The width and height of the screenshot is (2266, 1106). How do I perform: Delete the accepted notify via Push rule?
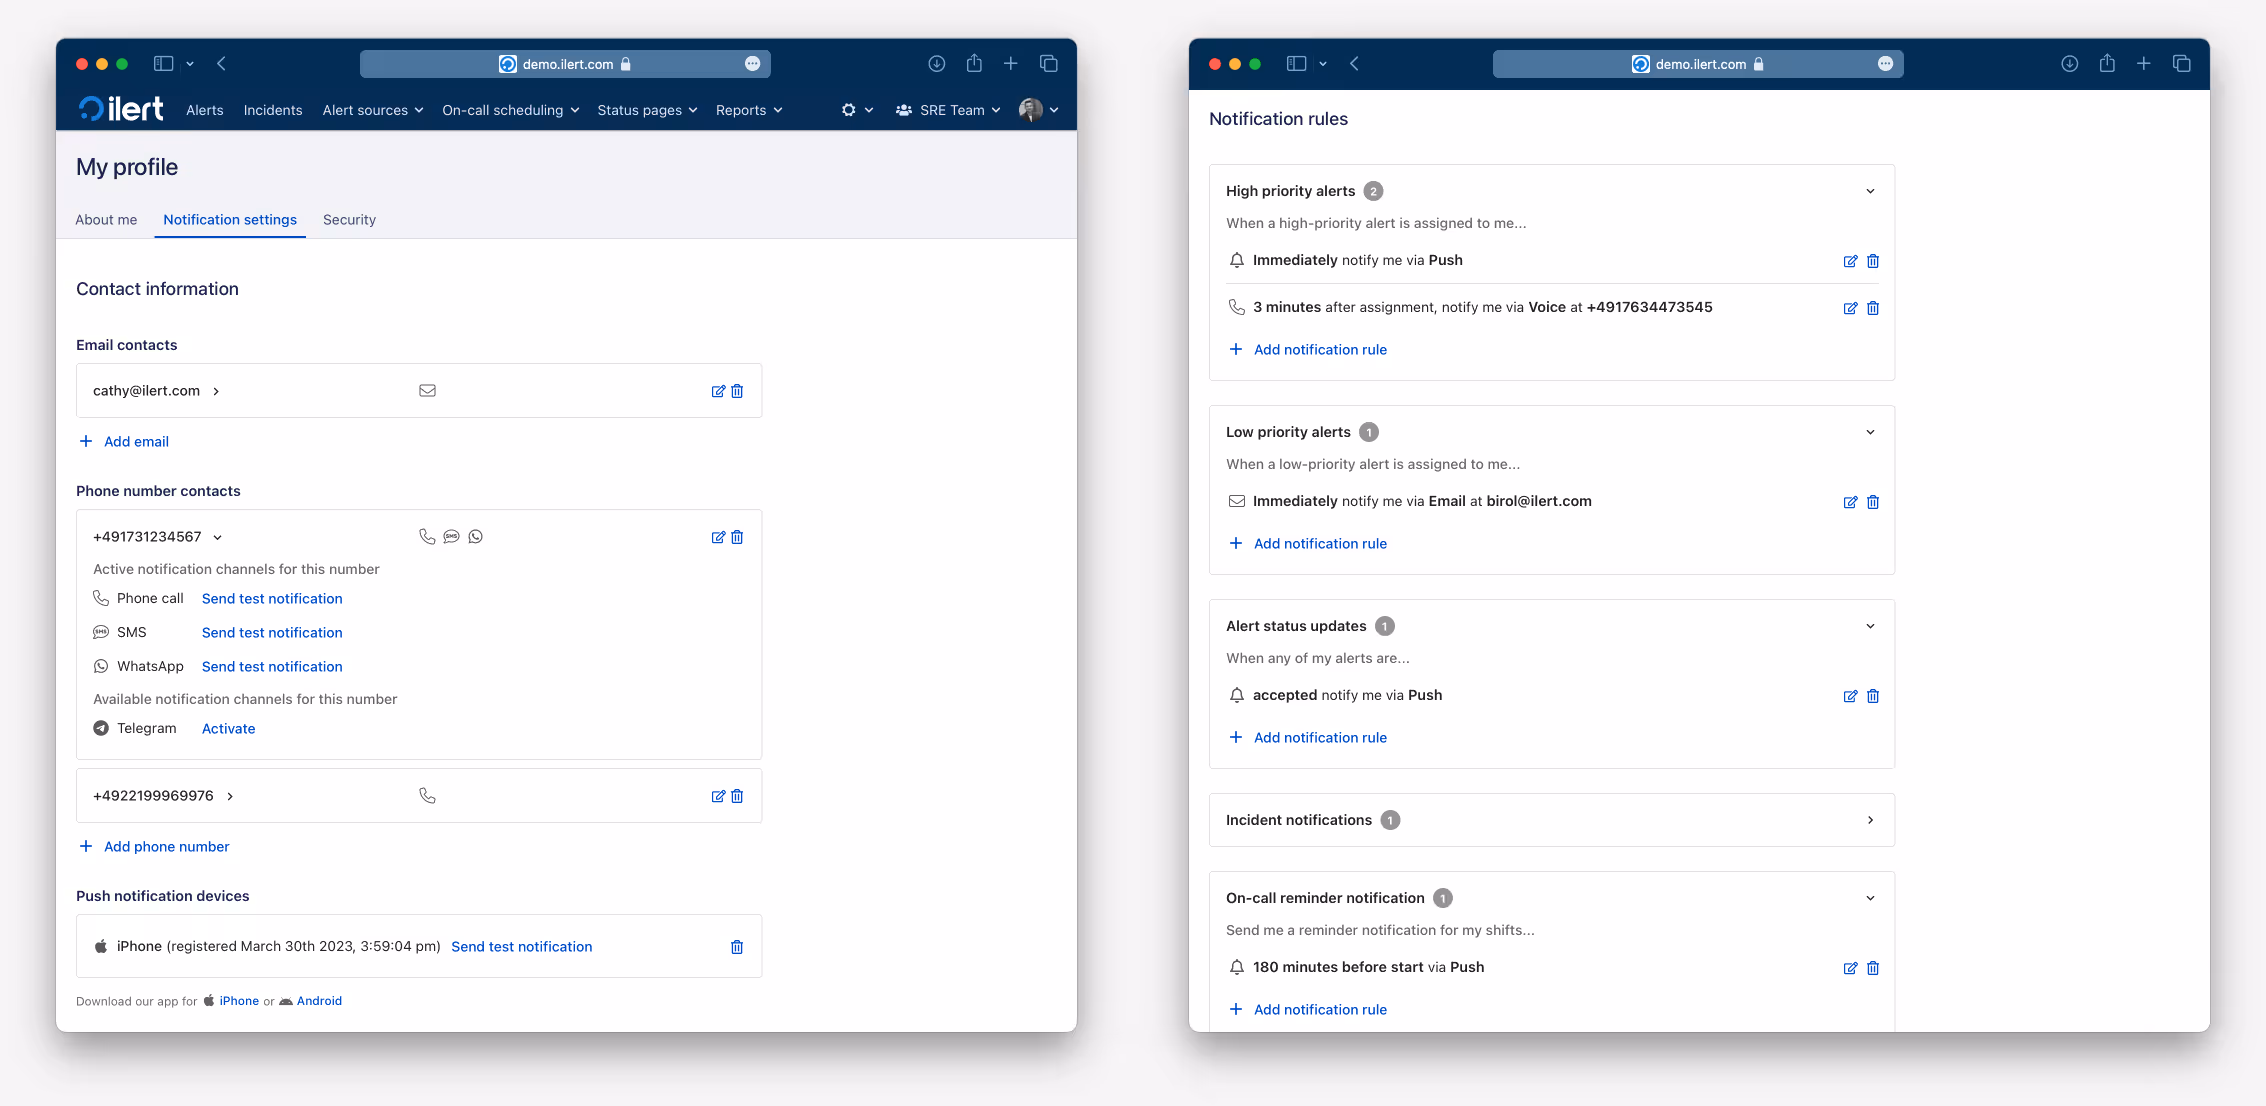(x=1873, y=696)
